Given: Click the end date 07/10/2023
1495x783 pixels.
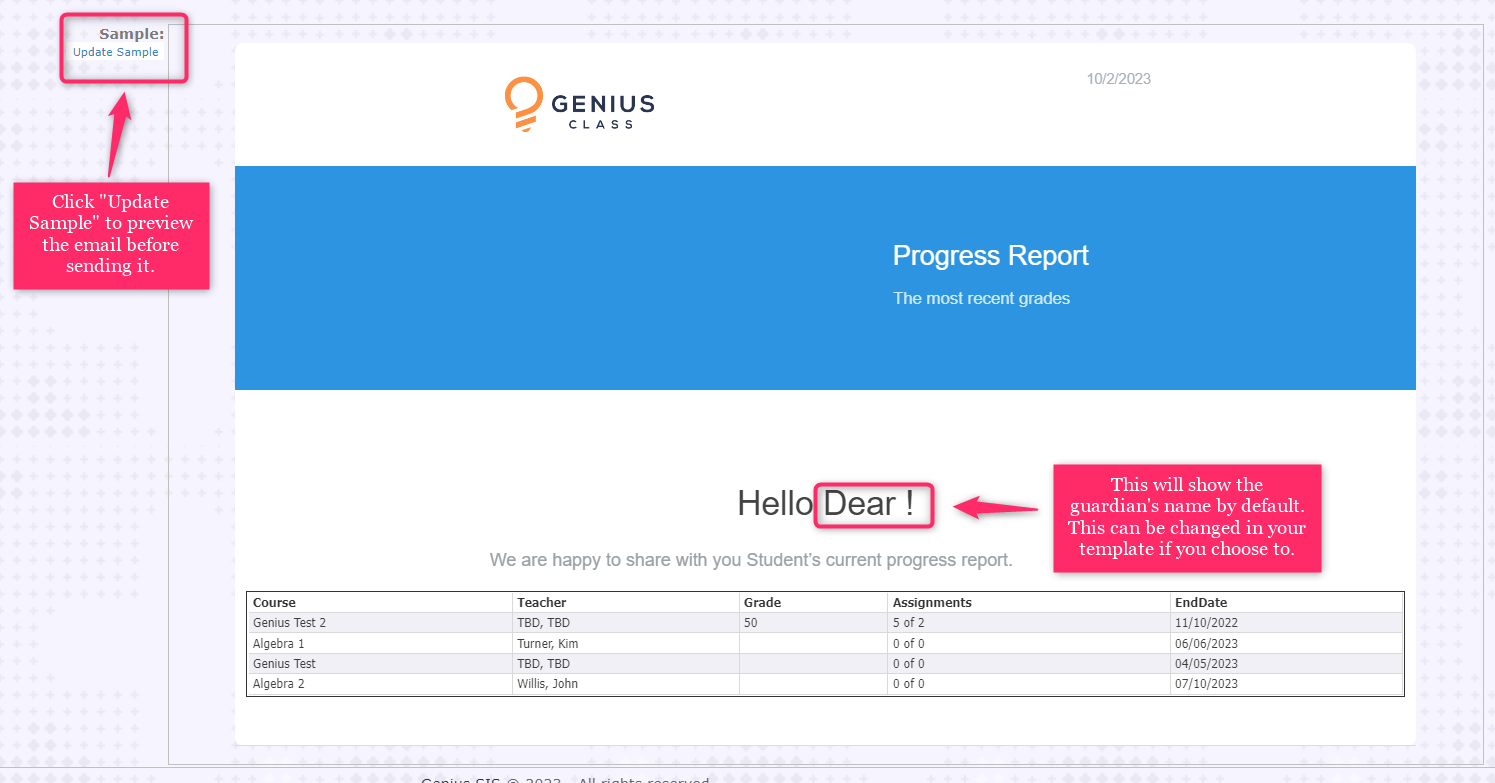Looking at the screenshot, I should (x=1206, y=684).
